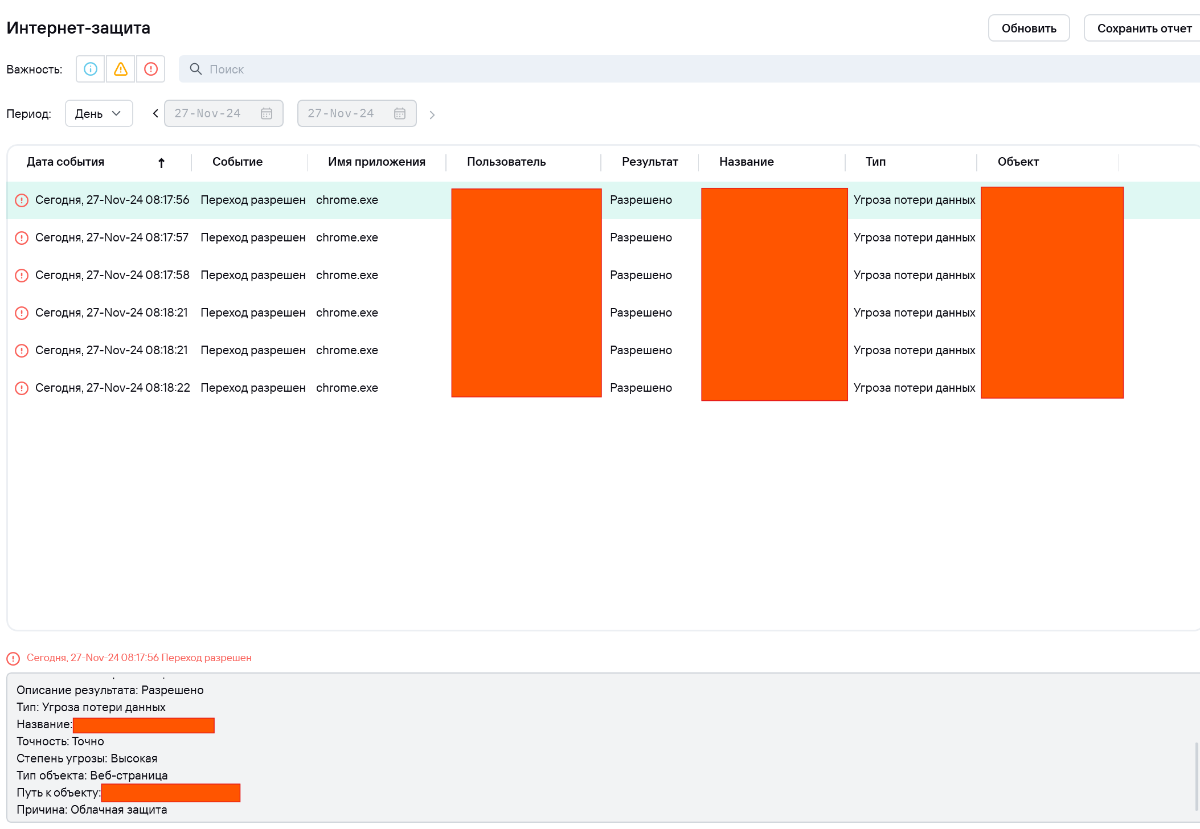Go to the previous period with the left chevron
The width and height of the screenshot is (1200, 829).
[x=155, y=114]
